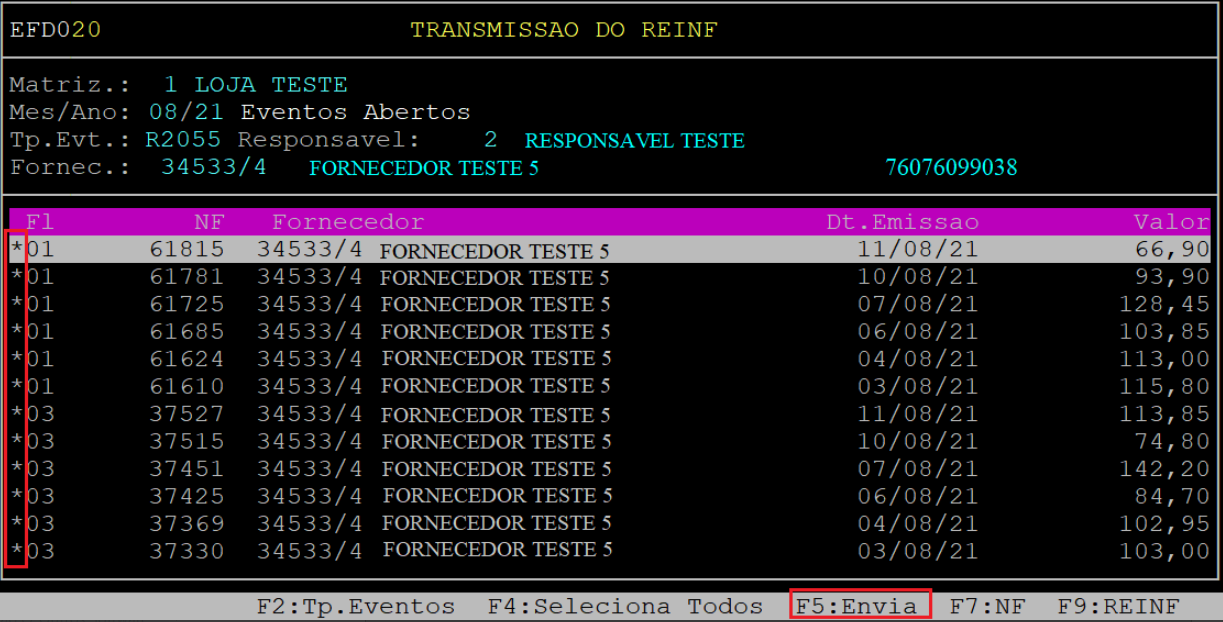Click NF number 37425
This screenshot has width=1223, height=622.
click(x=187, y=496)
